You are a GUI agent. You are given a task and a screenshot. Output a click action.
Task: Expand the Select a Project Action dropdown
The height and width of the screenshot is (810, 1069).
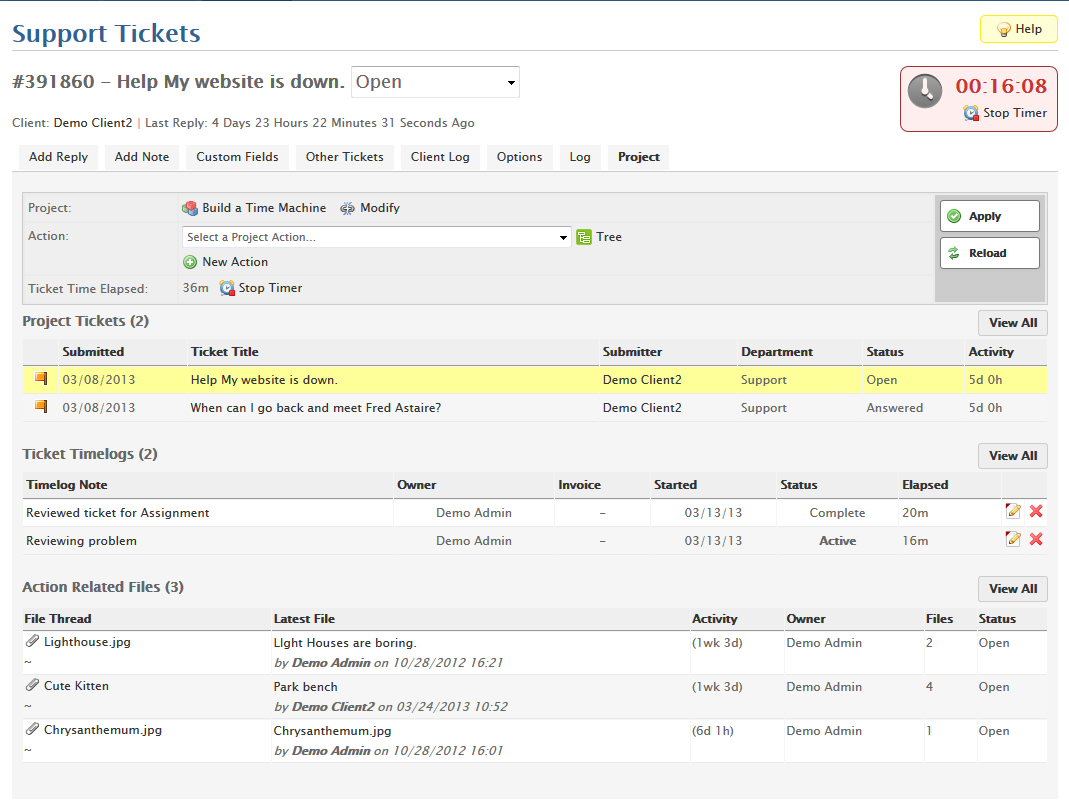click(x=376, y=237)
